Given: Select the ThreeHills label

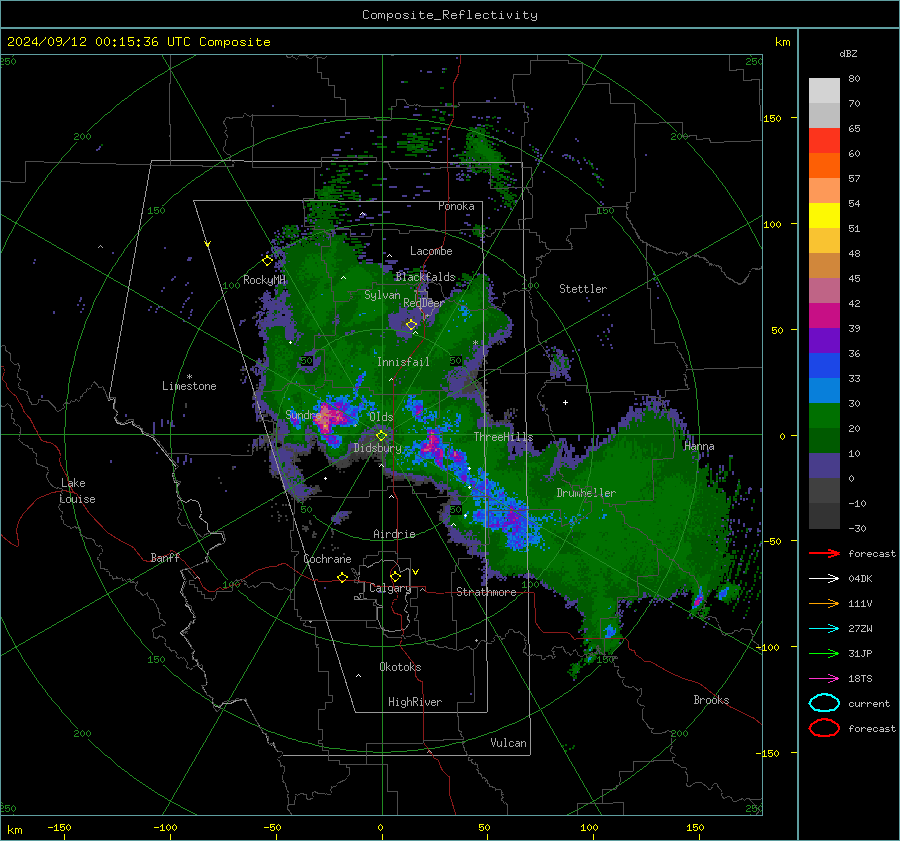Looking at the screenshot, I should point(503,437).
